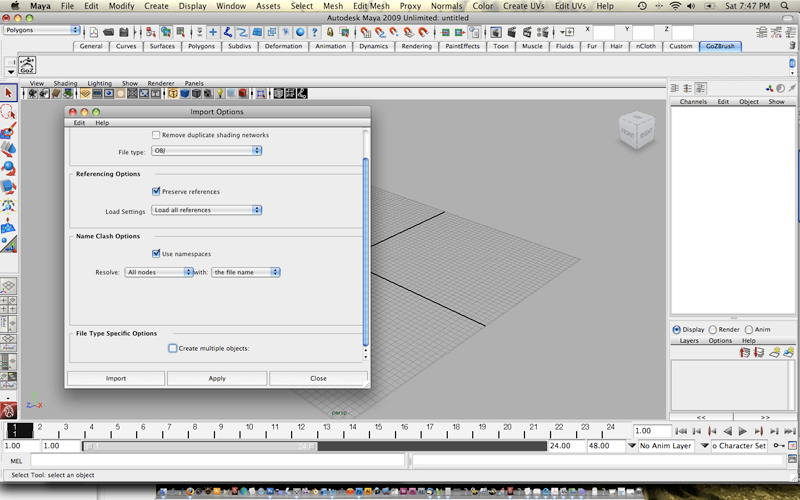
Task: Enable Snap to Curves magnet
Action: 380,32
